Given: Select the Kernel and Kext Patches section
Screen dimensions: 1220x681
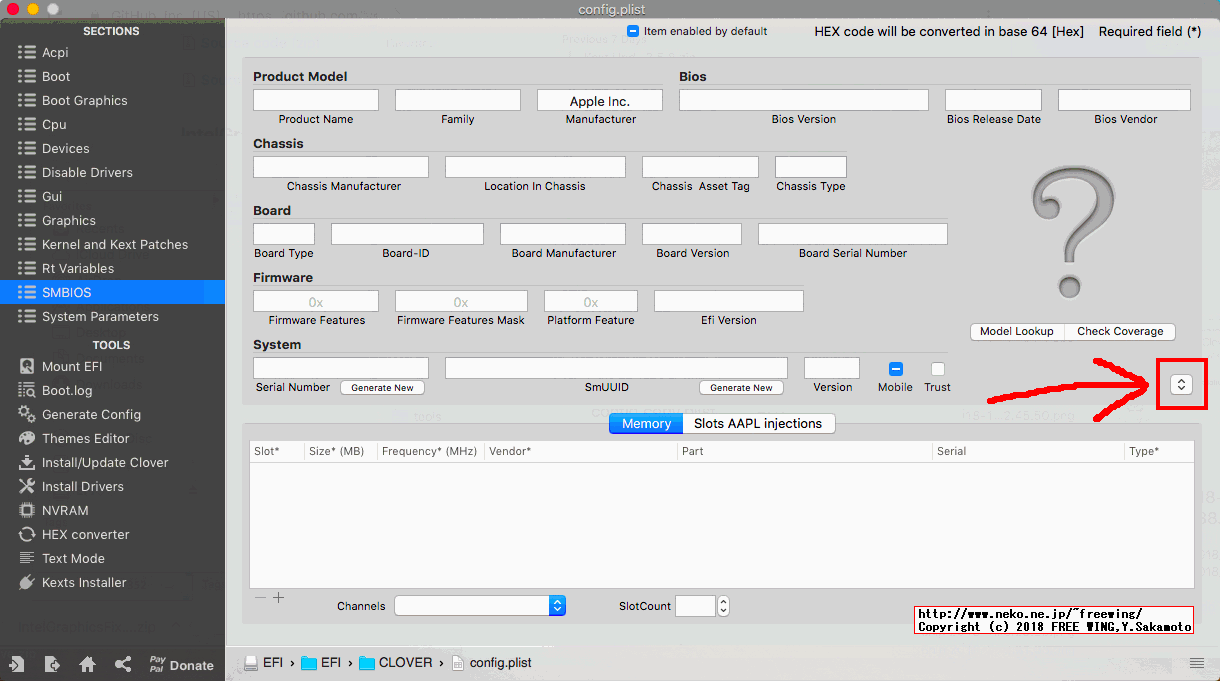Looking at the screenshot, I should (114, 245).
